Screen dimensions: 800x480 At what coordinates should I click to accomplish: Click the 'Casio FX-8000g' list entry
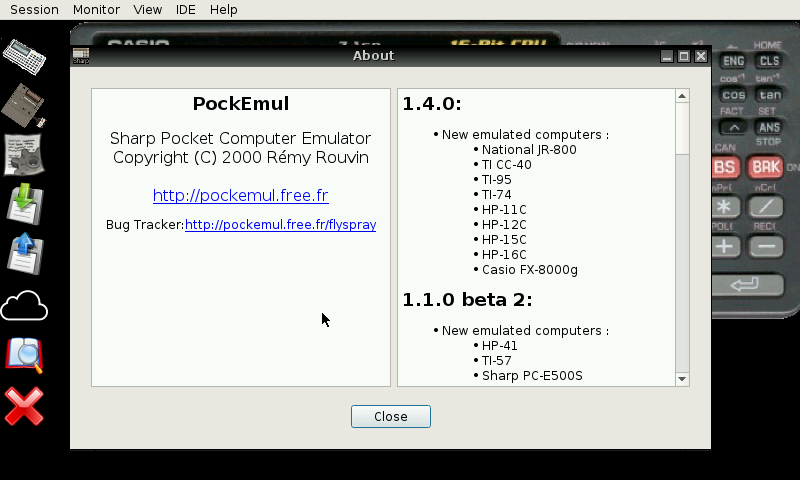(530, 269)
